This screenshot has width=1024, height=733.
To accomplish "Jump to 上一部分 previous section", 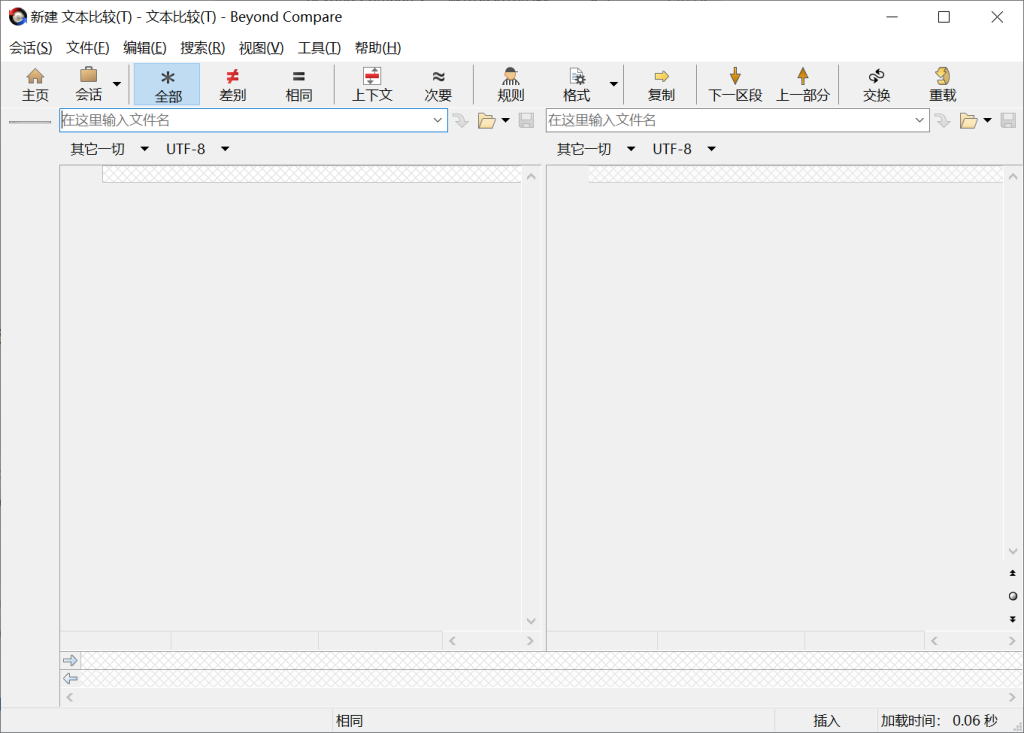I will click(x=803, y=85).
